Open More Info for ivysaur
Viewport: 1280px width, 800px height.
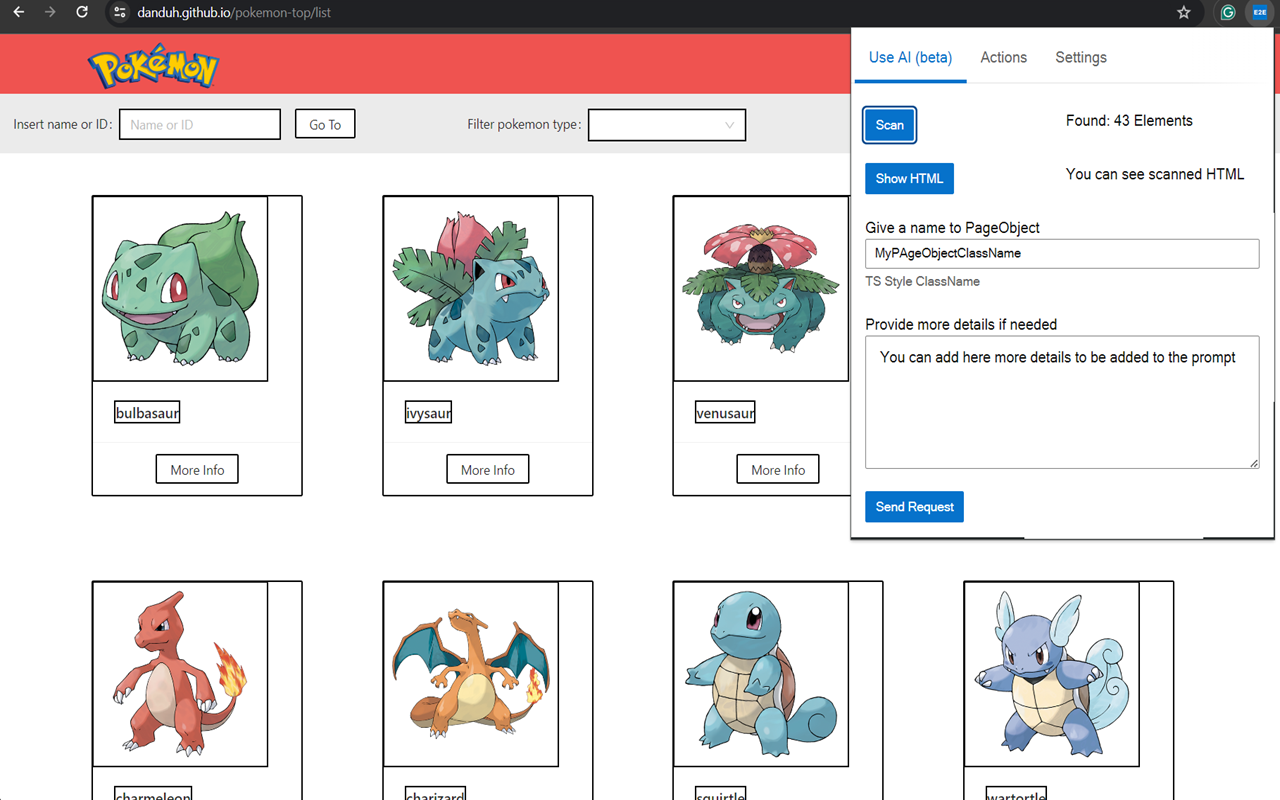[487, 470]
